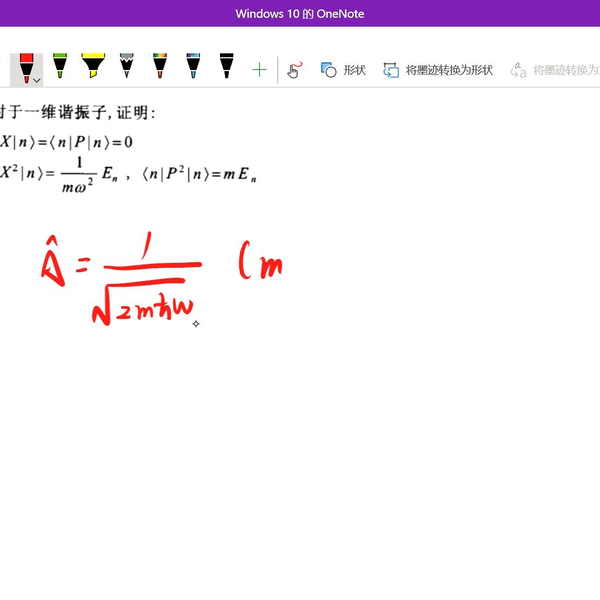
Task: Open the 形状 shapes button
Action: [x=343, y=70]
